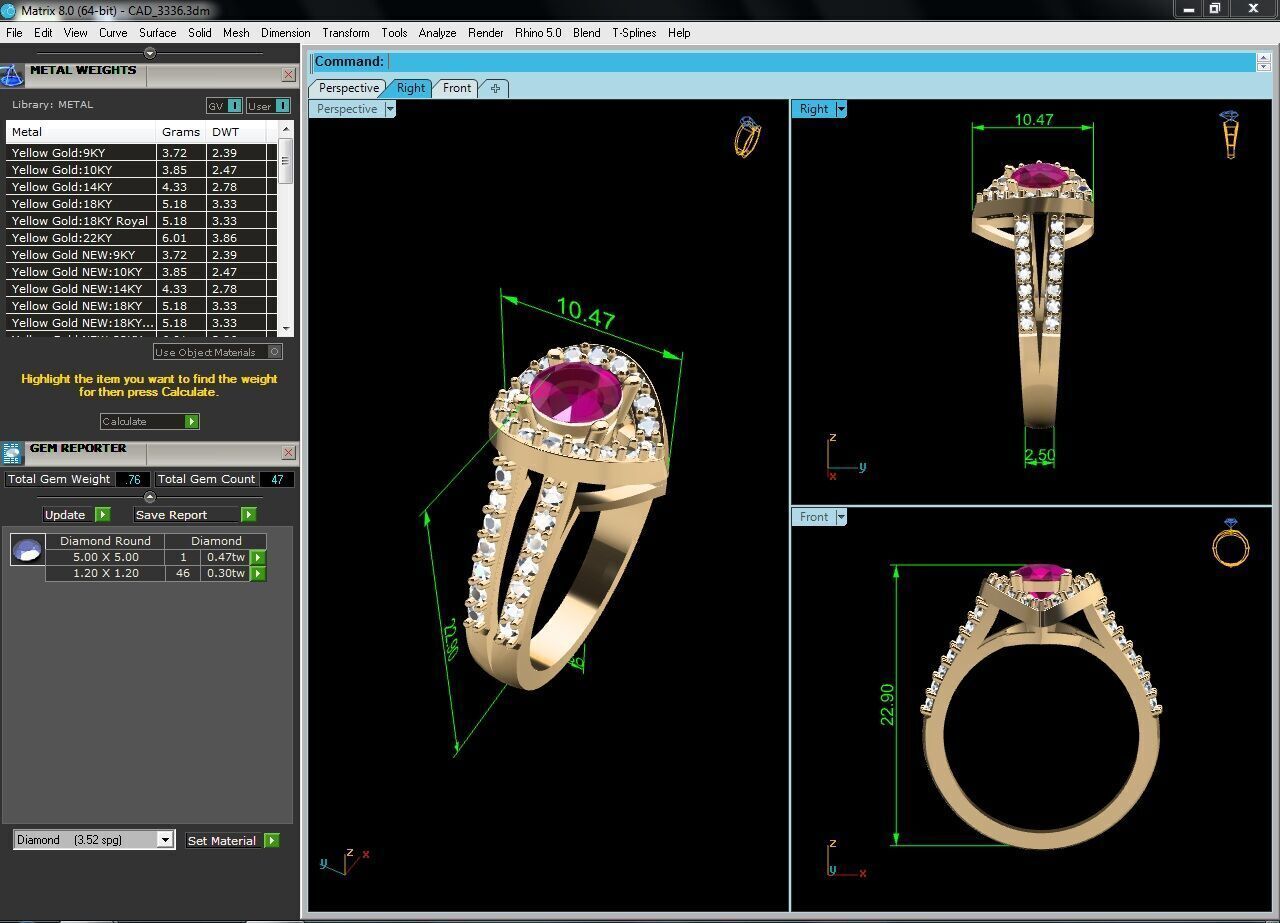Click arrow for 5.00 X 5.00 gem row
This screenshot has width=1280, height=923.
coord(258,557)
